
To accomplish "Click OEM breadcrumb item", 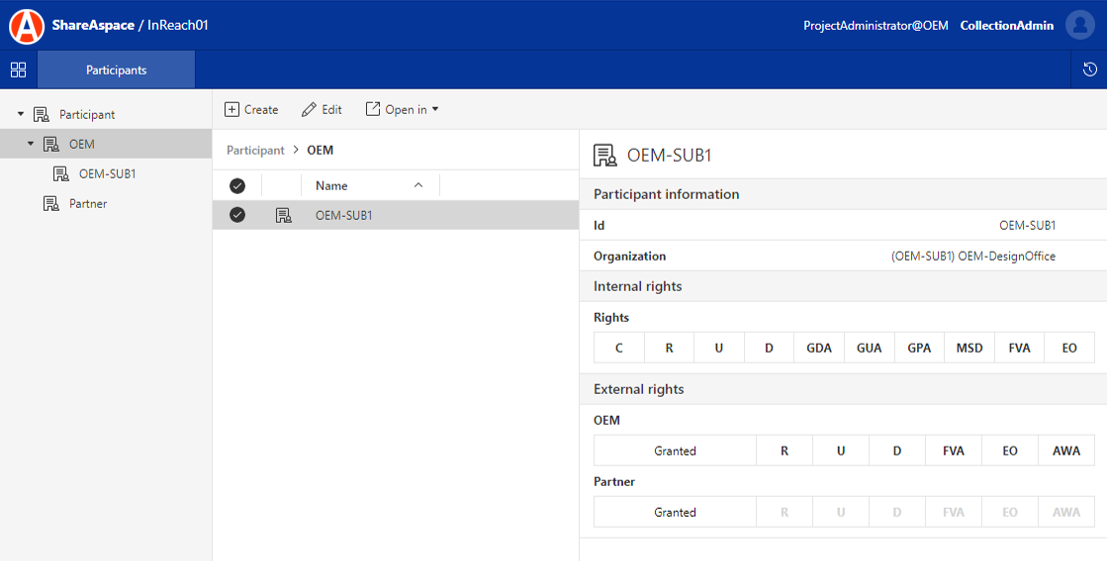I will coord(320,150).
